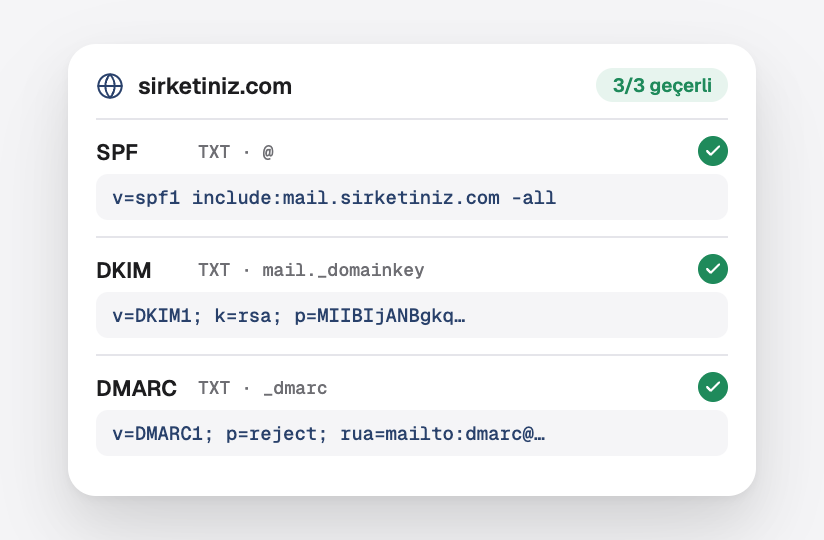Click the DMARC record value field
Viewport: 824px width, 540px height.
tap(411, 433)
